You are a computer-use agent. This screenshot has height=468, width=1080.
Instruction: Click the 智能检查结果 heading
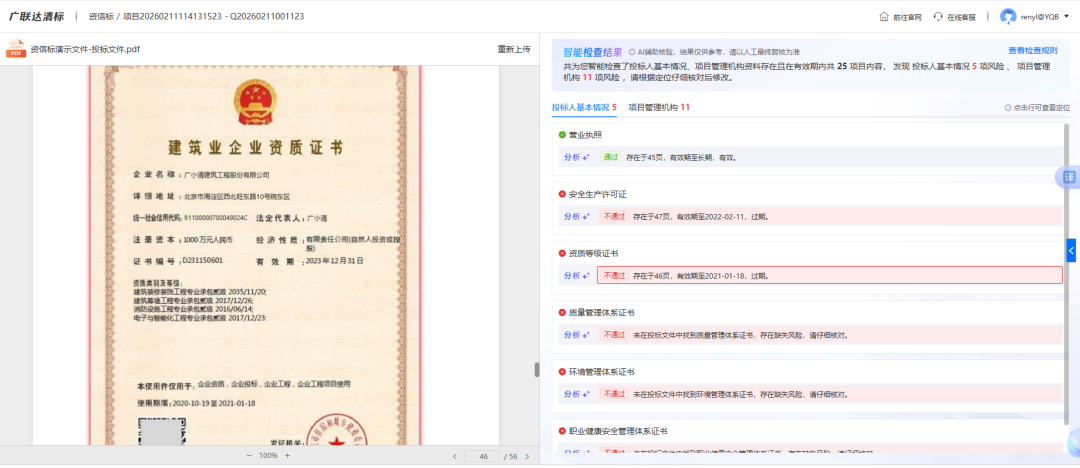(x=593, y=52)
